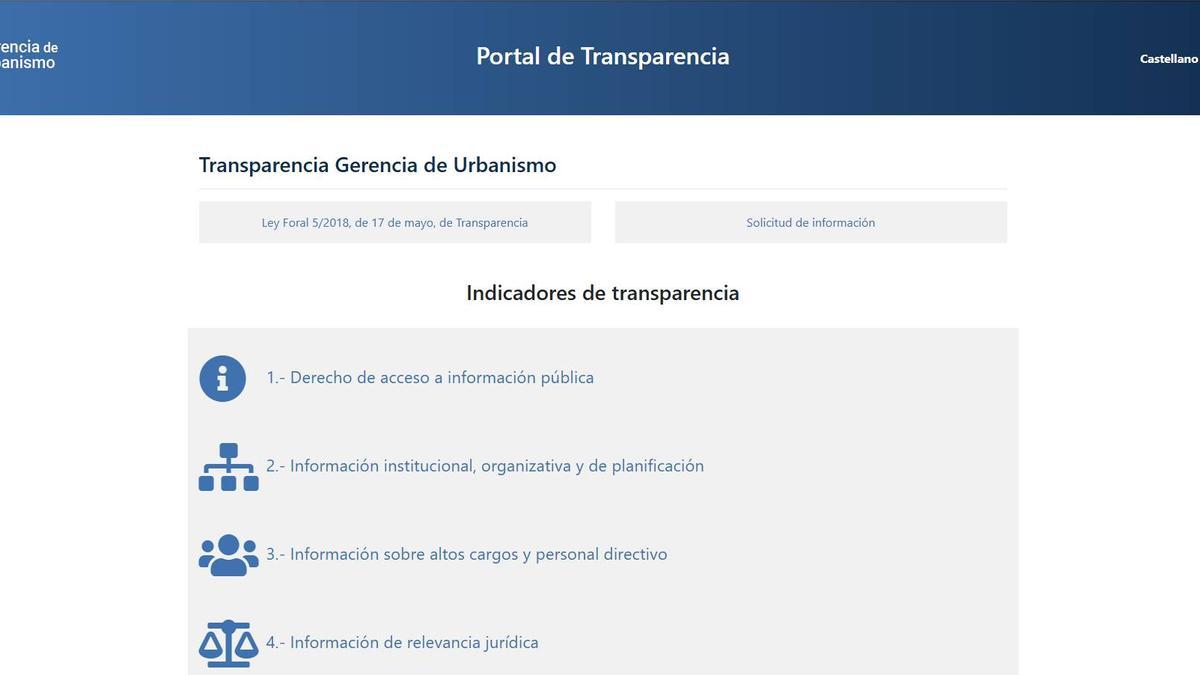Click the Portal de Transparencia header title

[602, 56]
